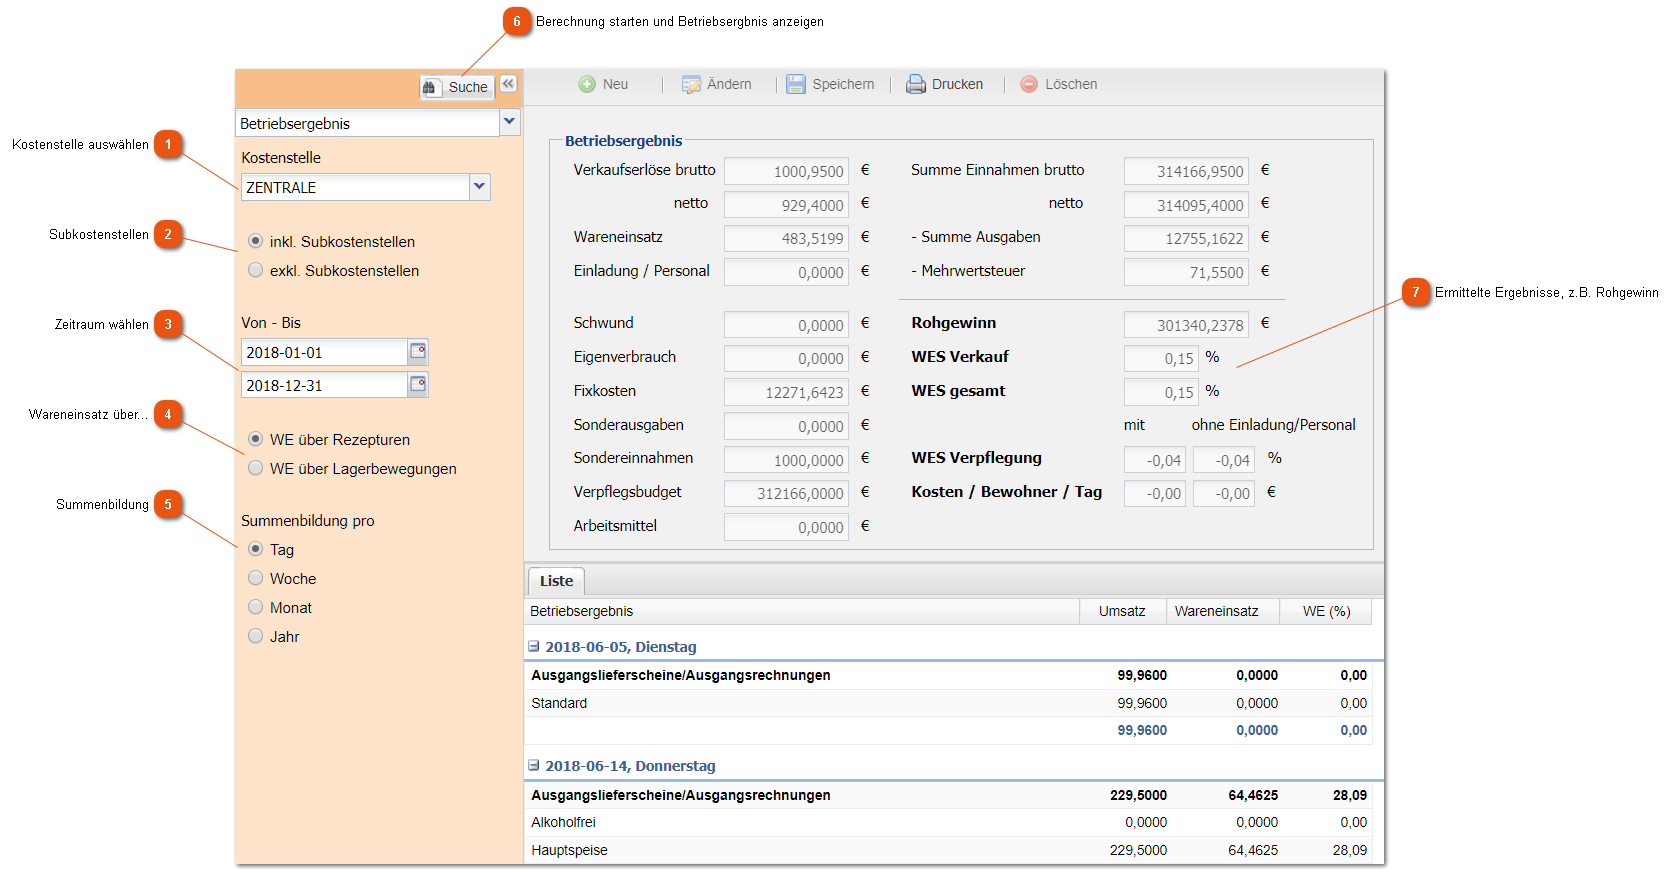The width and height of the screenshot is (1675, 873).
Task: Click the Speichern save button
Action: [x=830, y=84]
